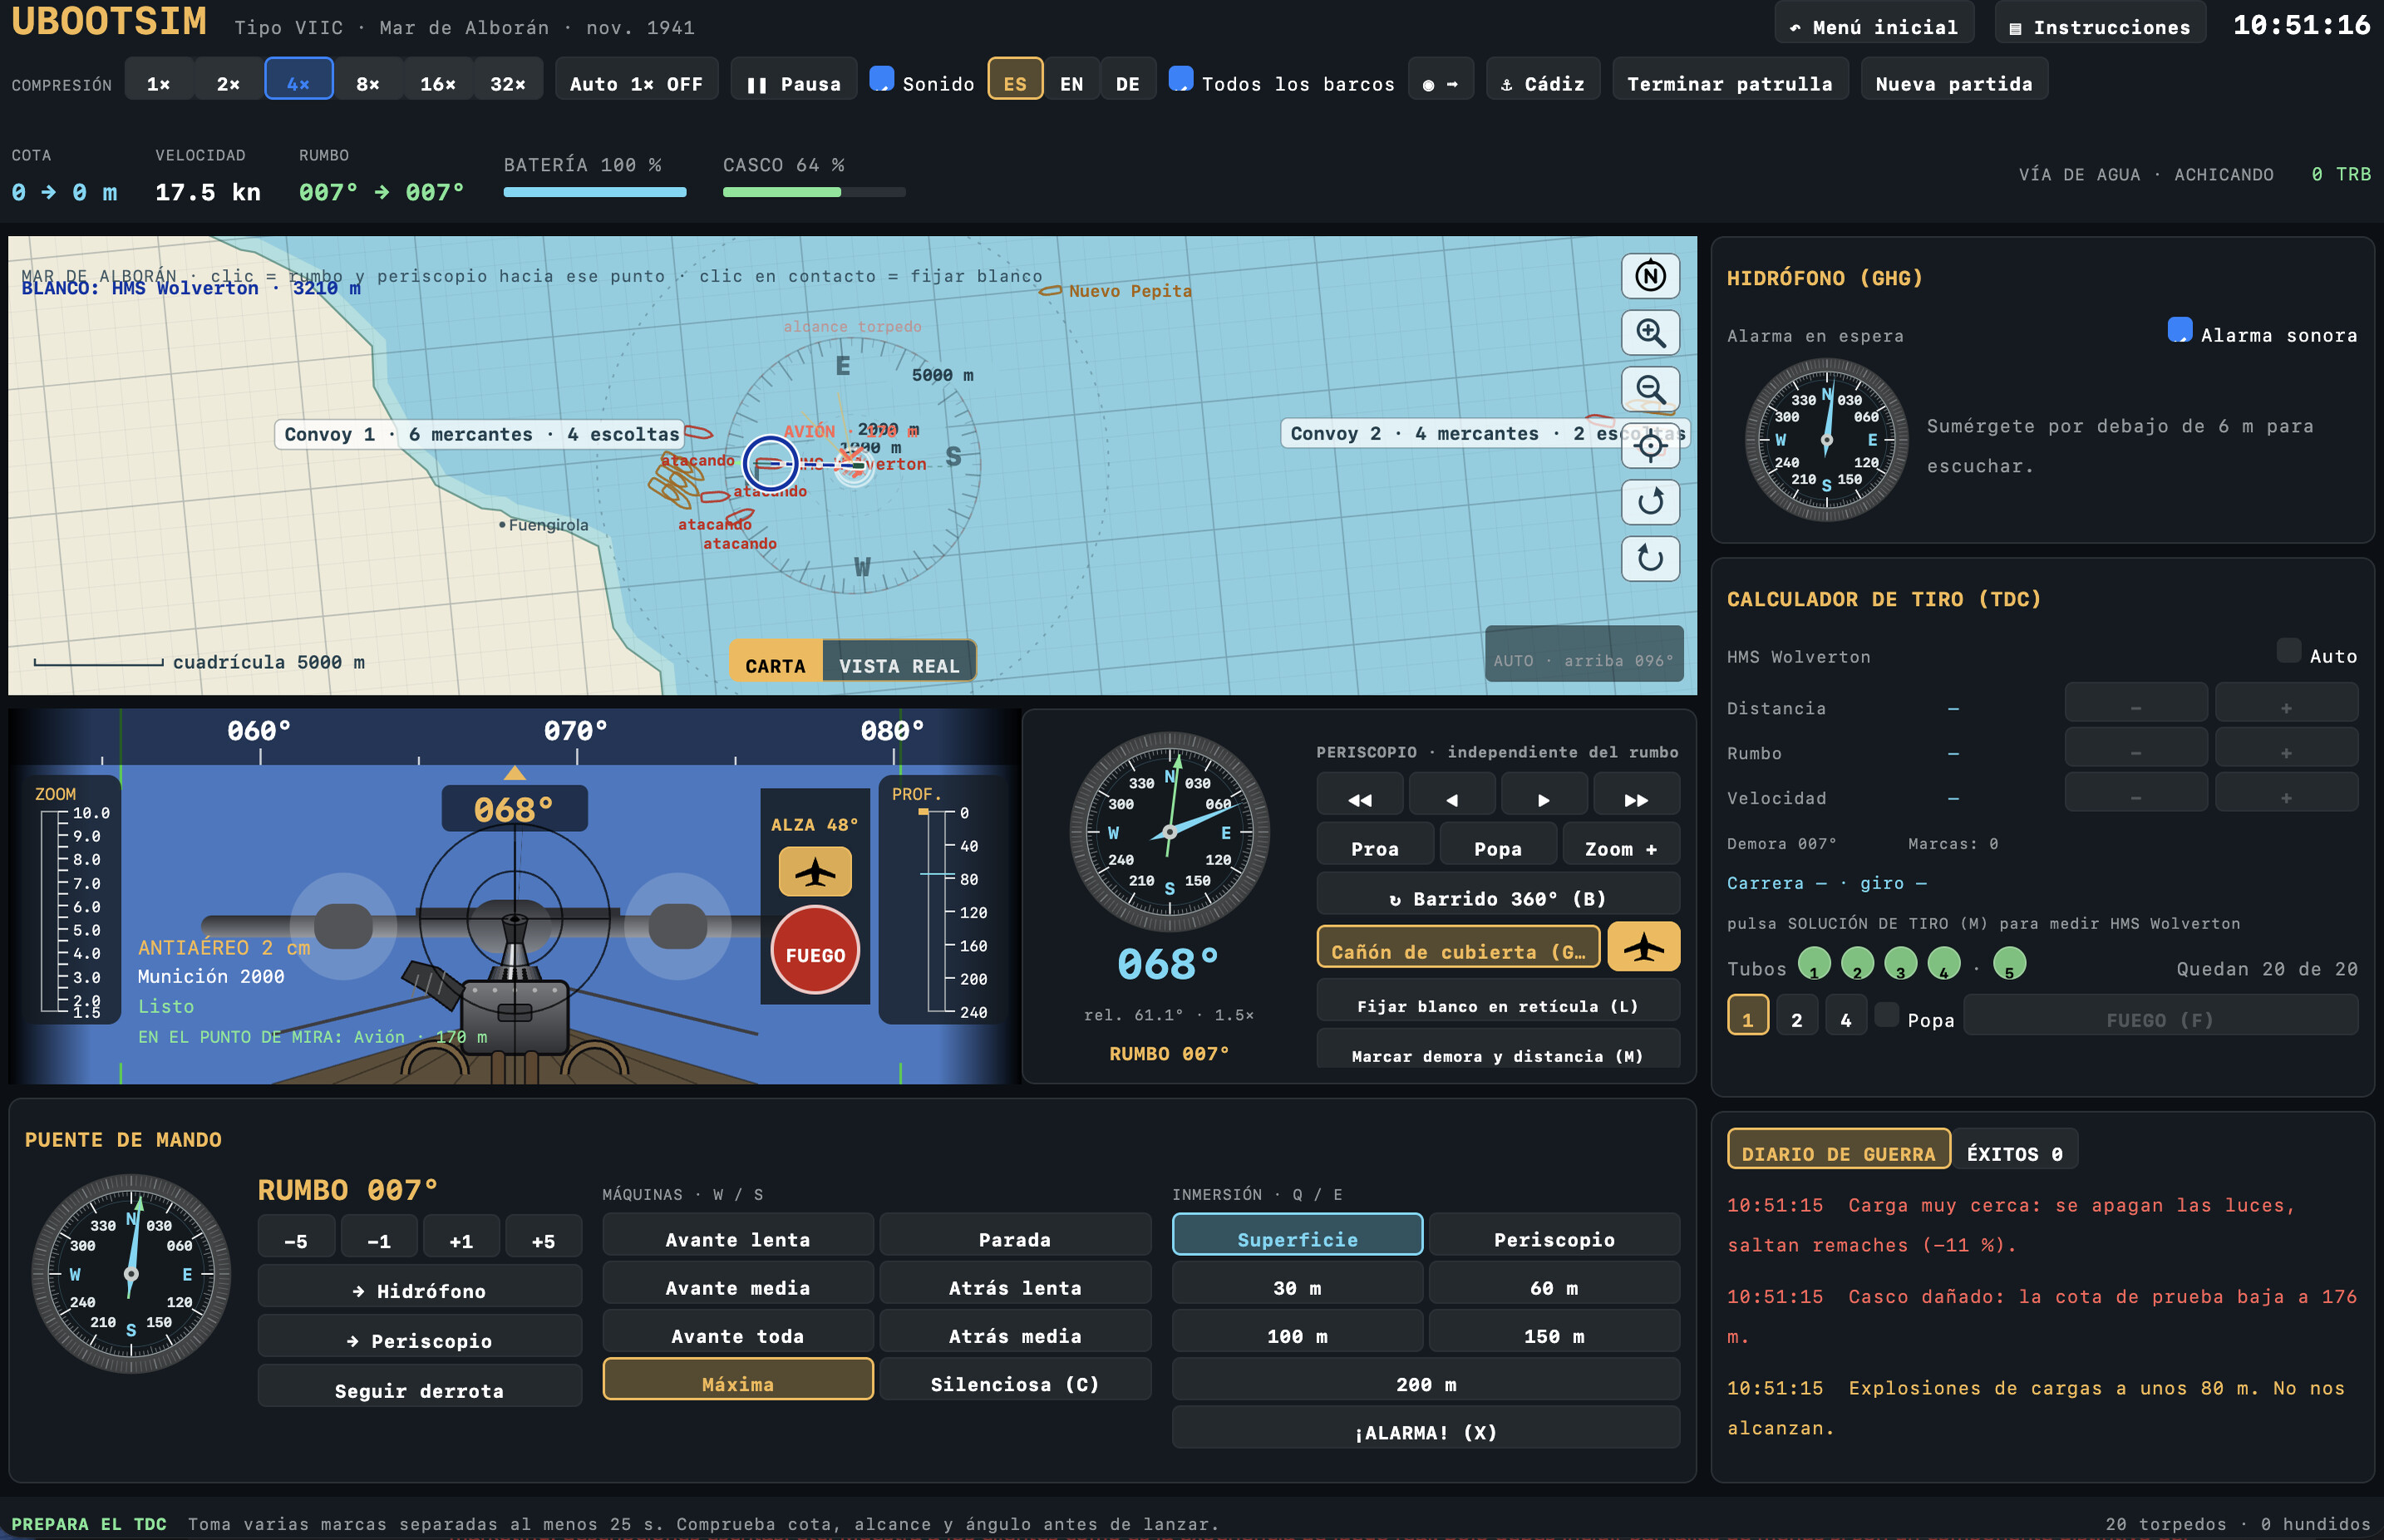This screenshot has height=1540, width=2384.
Task: Toggle Alarma sonora checkbox
Action: [x=2179, y=330]
